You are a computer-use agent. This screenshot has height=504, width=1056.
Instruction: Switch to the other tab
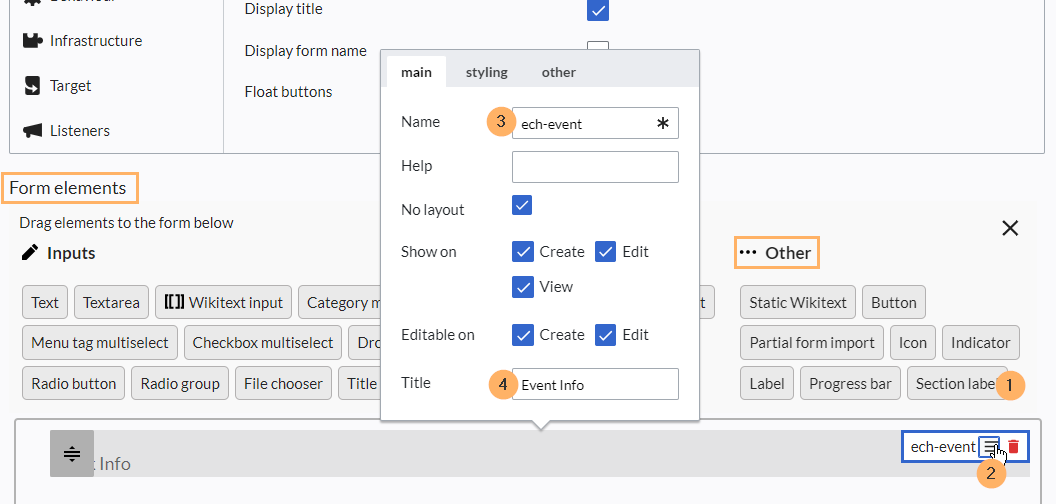(x=558, y=72)
